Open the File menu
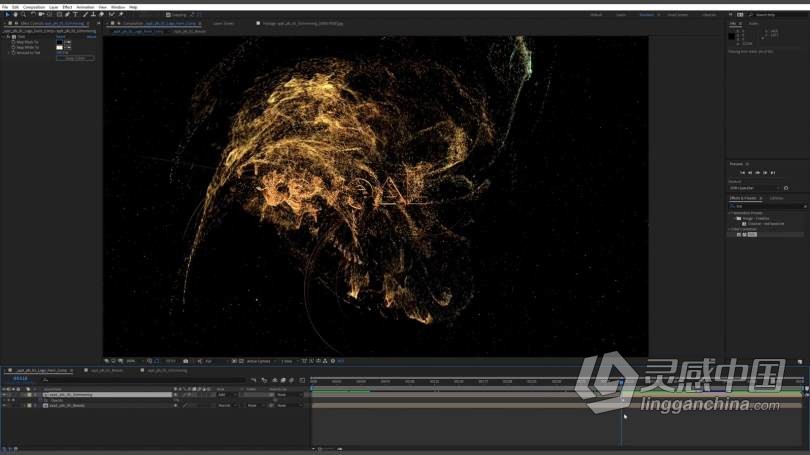 [5, 7]
